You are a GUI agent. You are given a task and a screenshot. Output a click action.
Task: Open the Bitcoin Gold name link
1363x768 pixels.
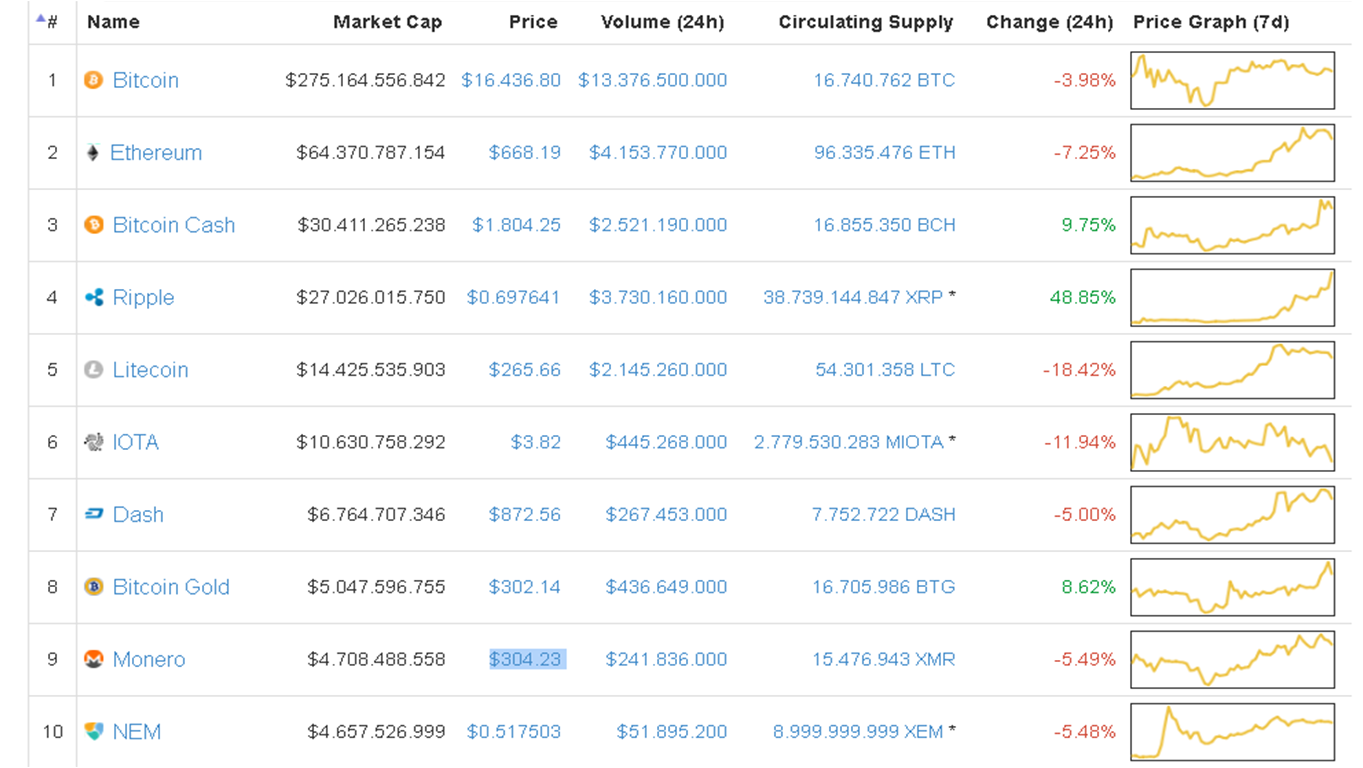pyautogui.click(x=171, y=587)
